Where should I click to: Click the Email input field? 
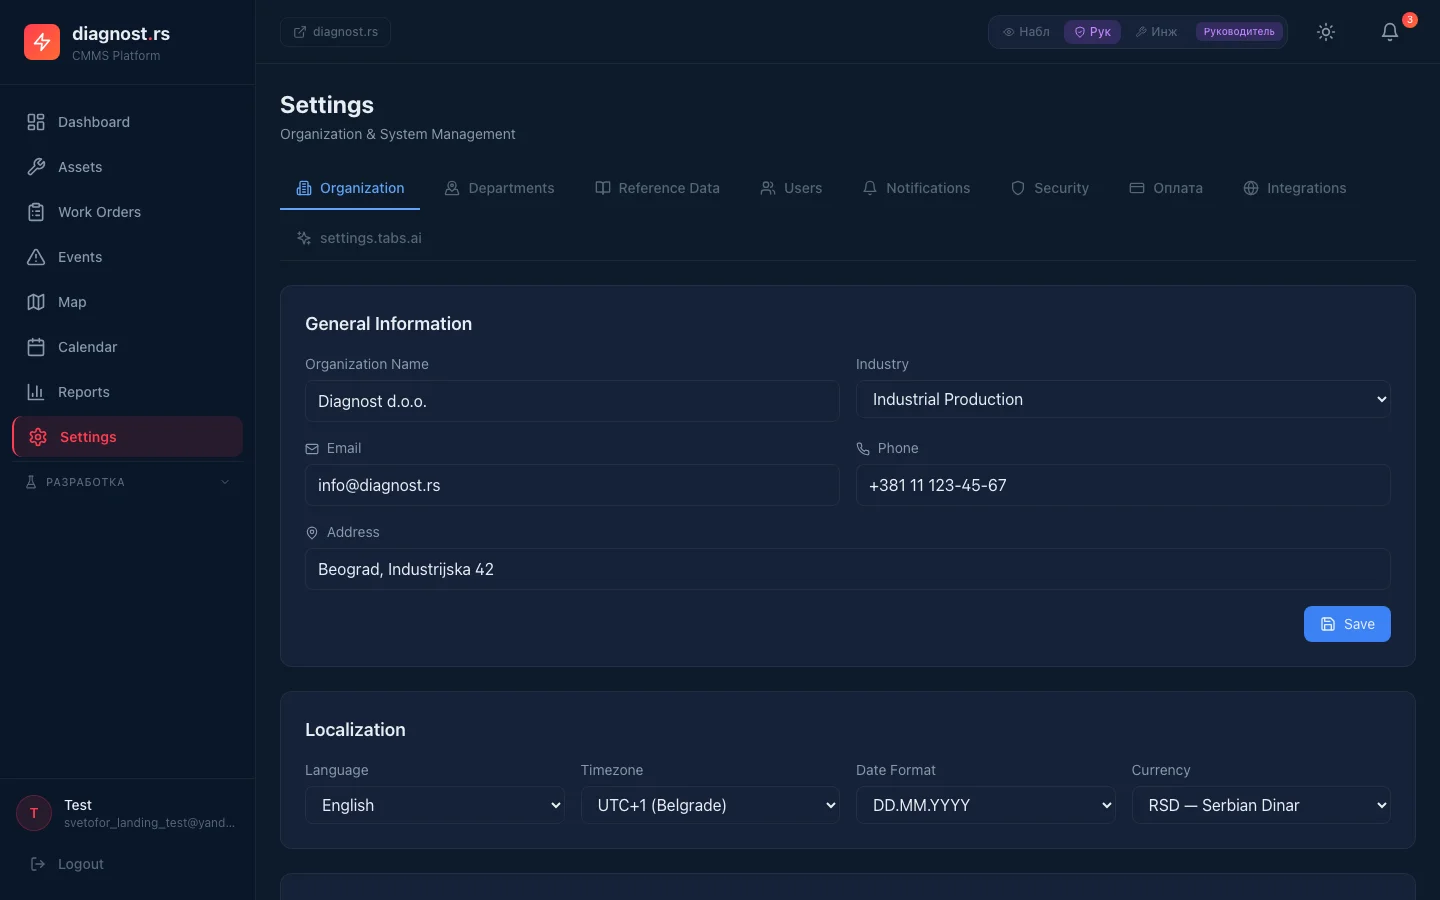click(572, 485)
